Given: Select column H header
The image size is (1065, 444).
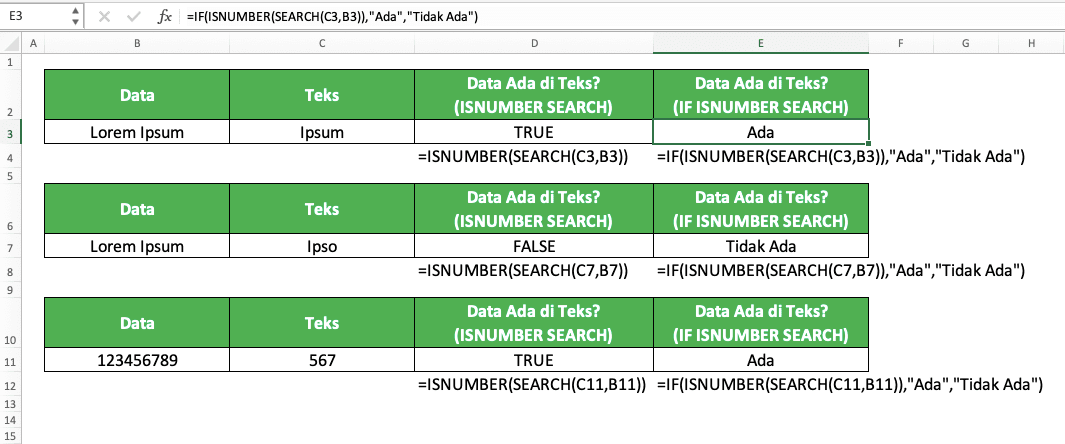Looking at the screenshot, I should 1032,44.
